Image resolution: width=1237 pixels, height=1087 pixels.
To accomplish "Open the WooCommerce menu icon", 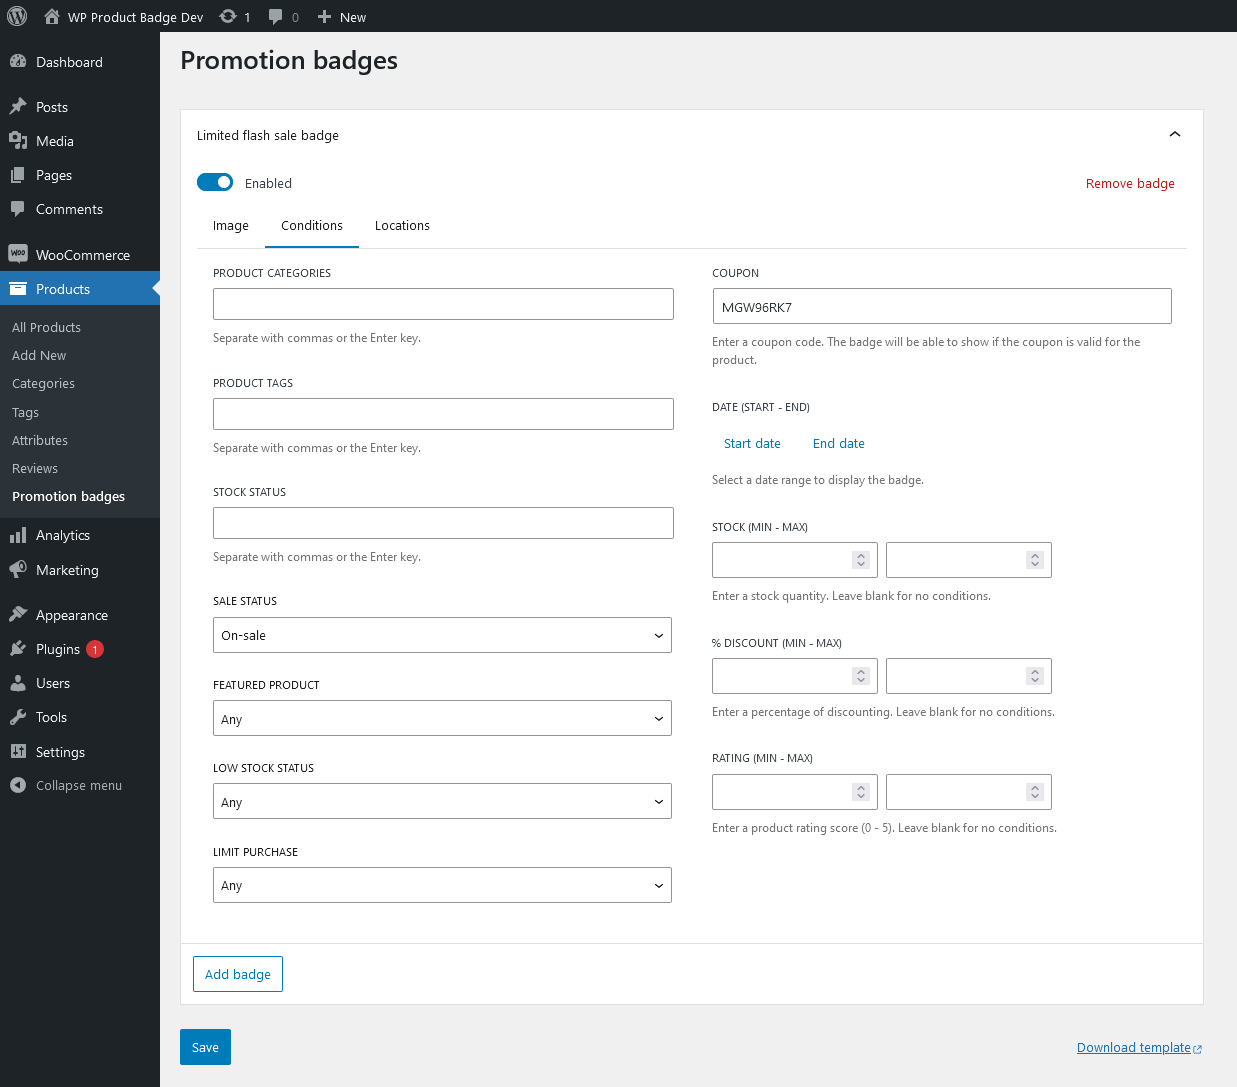I will (18, 254).
